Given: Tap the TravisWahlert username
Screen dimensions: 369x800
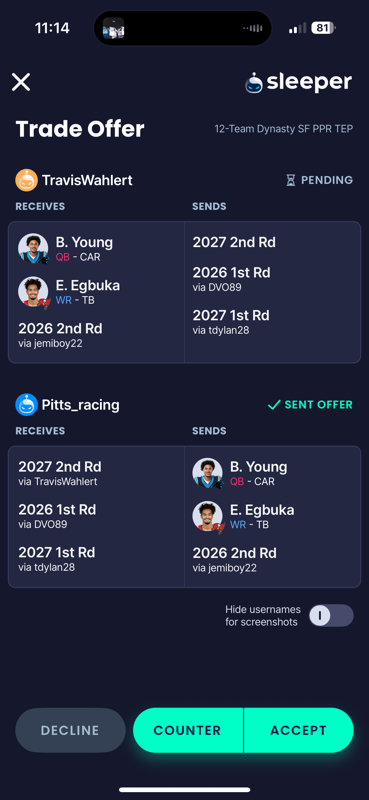Looking at the screenshot, I should (87, 180).
